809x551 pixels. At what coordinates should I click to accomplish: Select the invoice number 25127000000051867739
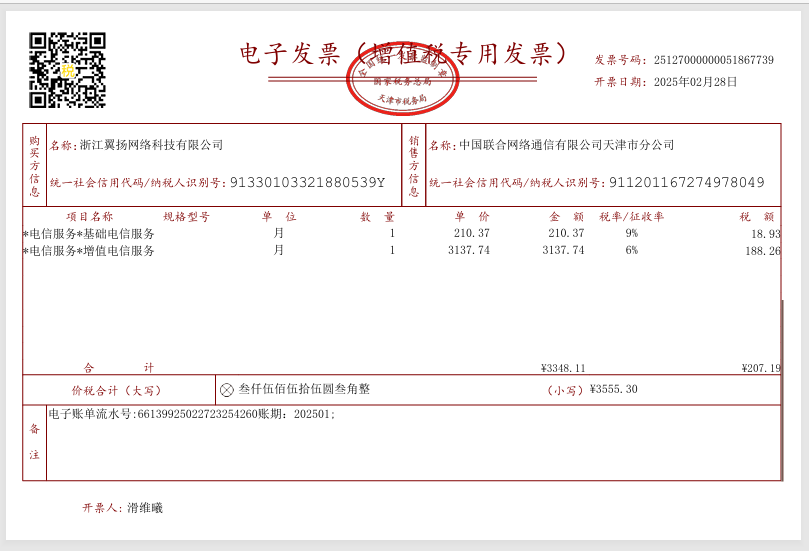[713, 60]
